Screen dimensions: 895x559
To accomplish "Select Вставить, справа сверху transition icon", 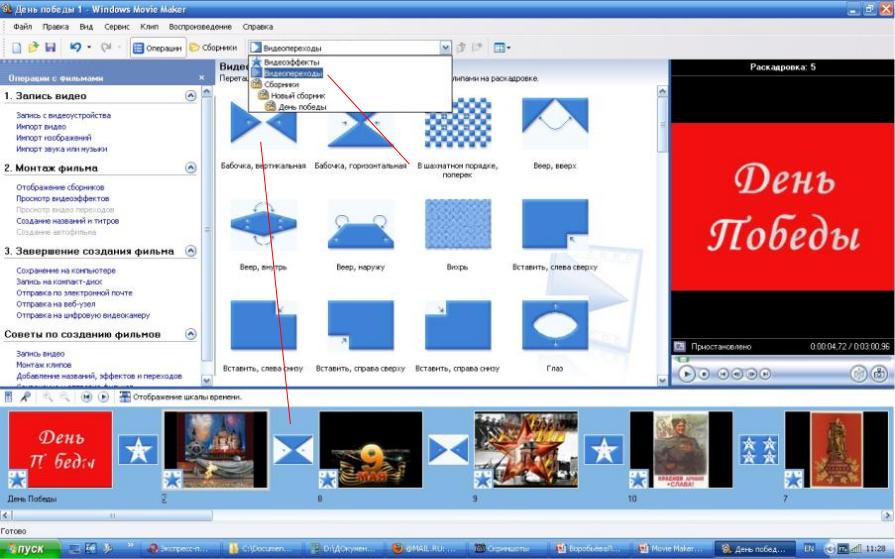I will click(x=360, y=325).
